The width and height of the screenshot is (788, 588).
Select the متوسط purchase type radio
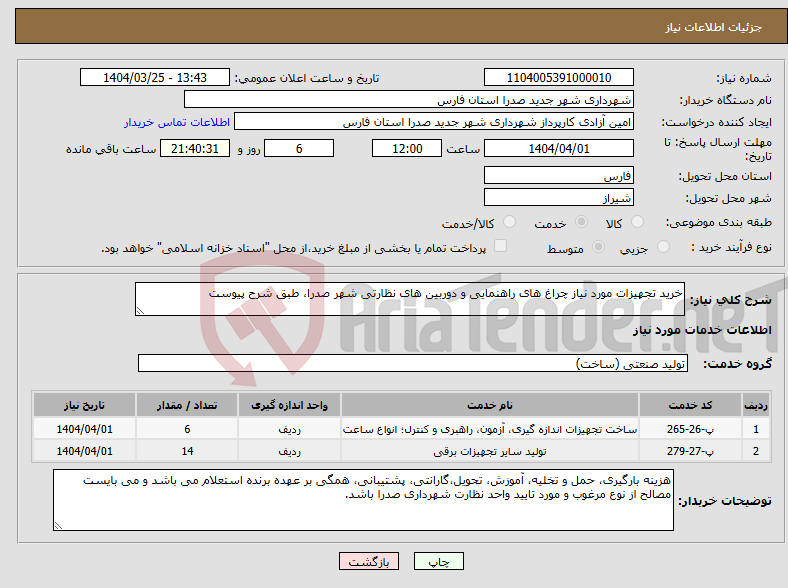click(598, 246)
